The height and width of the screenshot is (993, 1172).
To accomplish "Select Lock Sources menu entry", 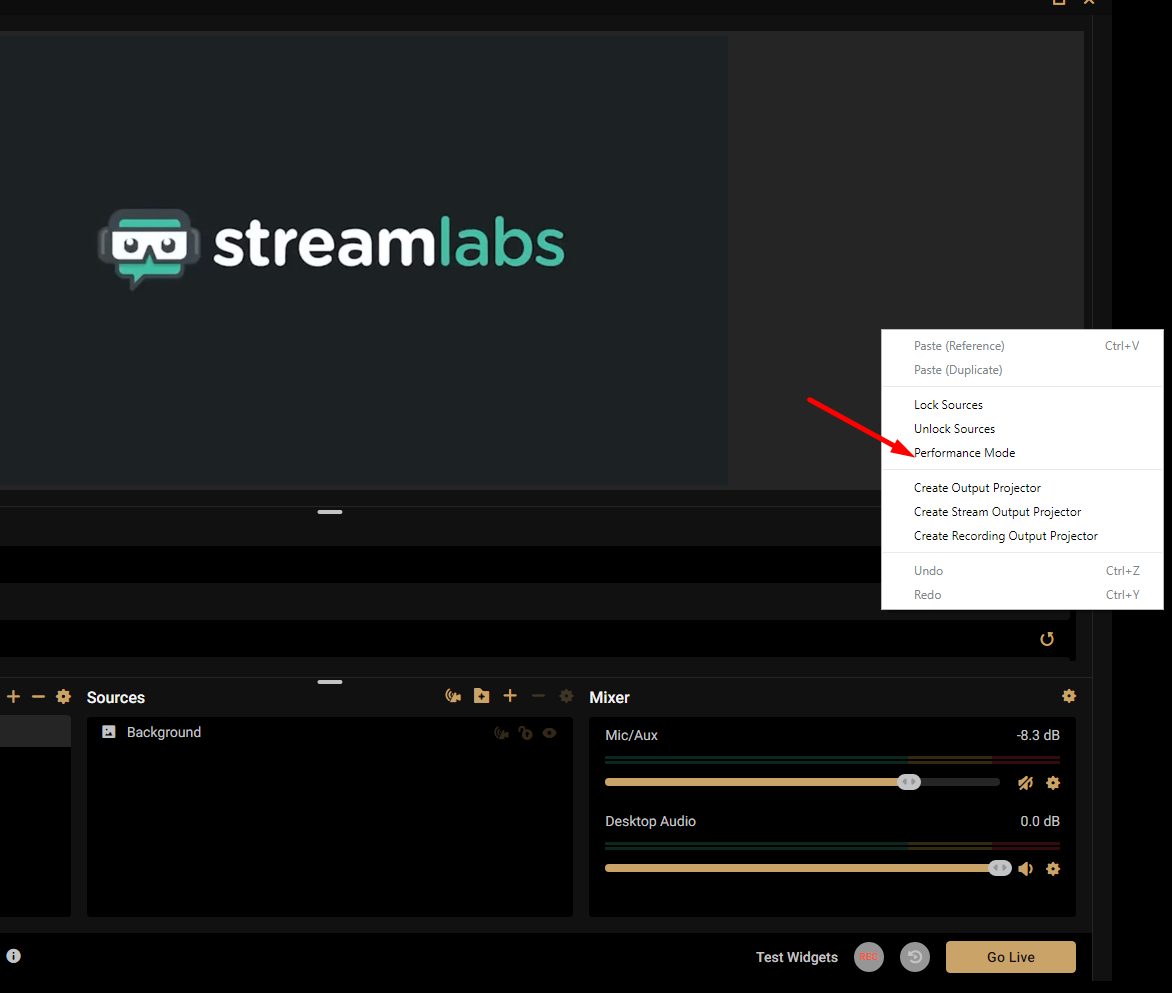I will 1022,405.
